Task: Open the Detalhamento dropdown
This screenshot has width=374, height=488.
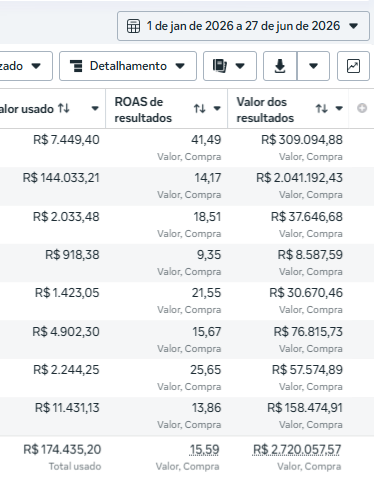Action: click(x=128, y=66)
